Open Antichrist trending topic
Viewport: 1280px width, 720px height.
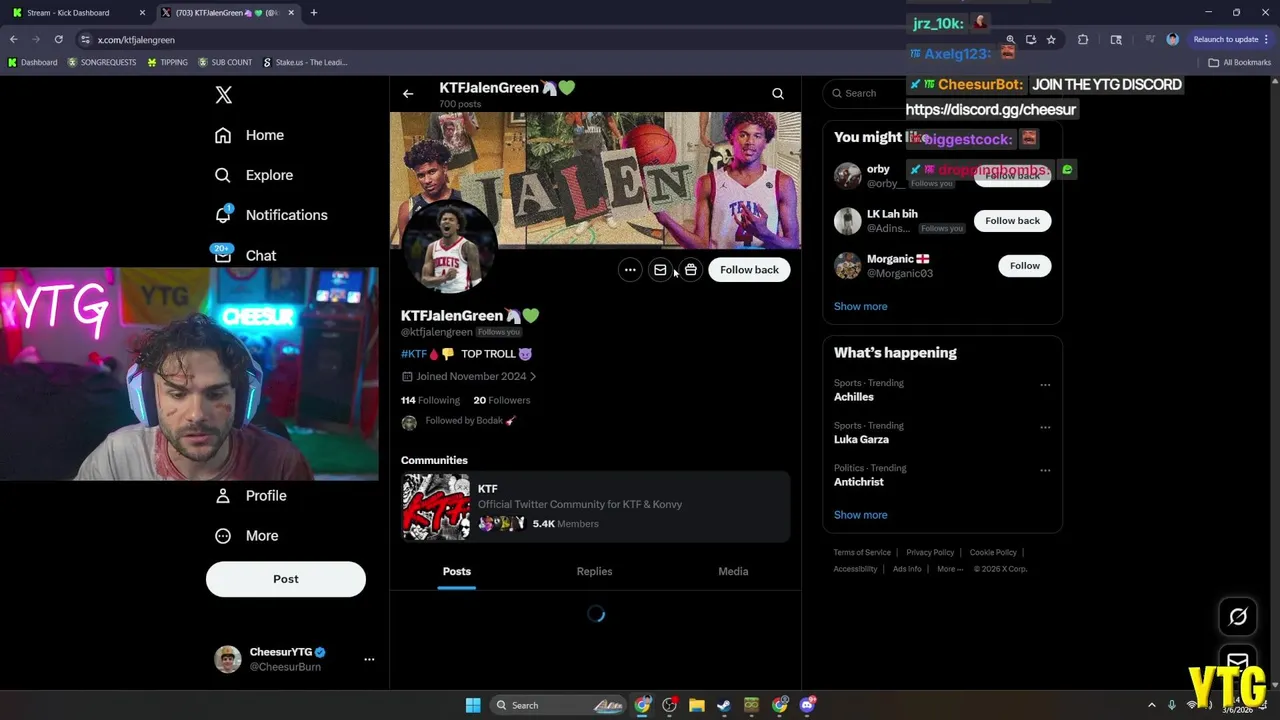point(859,482)
